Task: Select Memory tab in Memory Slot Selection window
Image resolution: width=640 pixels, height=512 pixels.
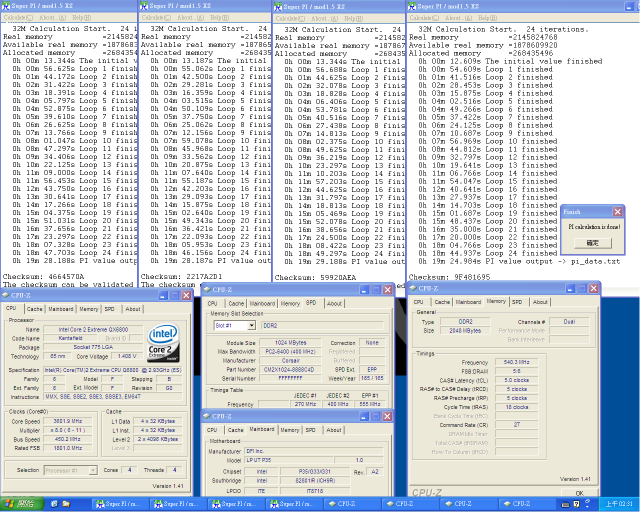Action: coord(290,303)
